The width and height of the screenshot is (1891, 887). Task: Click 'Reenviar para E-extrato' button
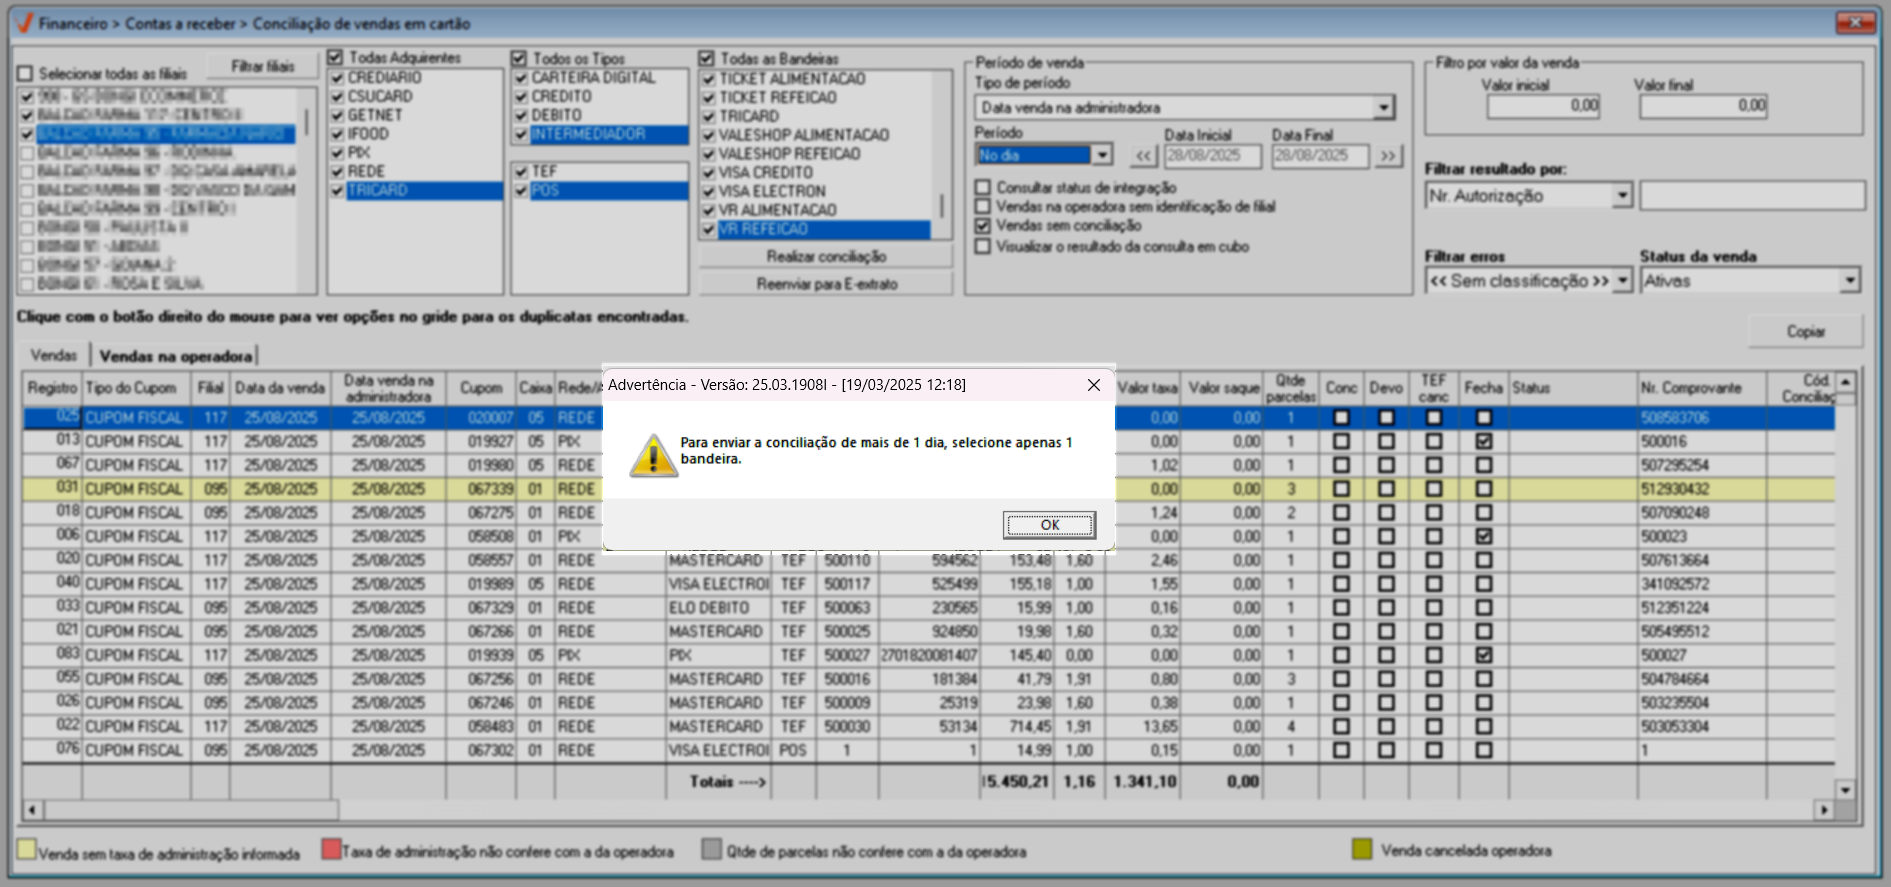[826, 284]
